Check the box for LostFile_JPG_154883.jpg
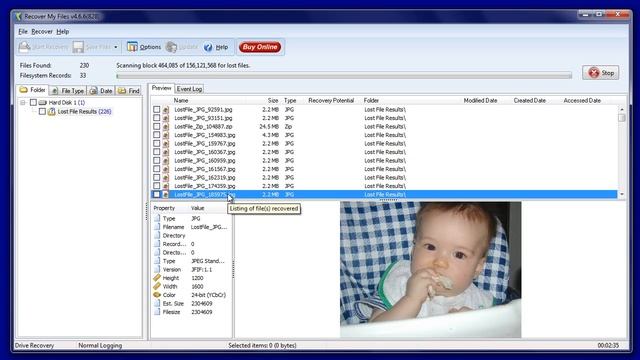 pyautogui.click(x=157, y=135)
